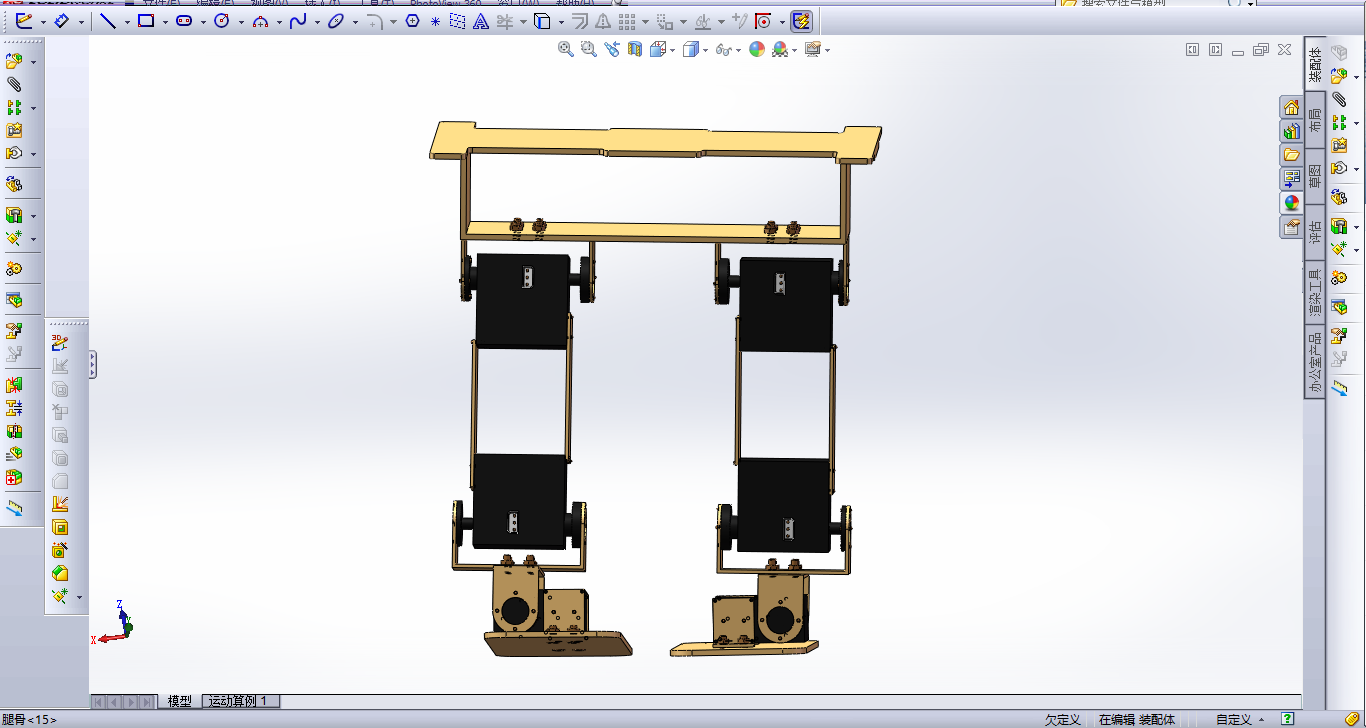
Task: Open File Explorer folder pane icon
Action: [x=1291, y=155]
